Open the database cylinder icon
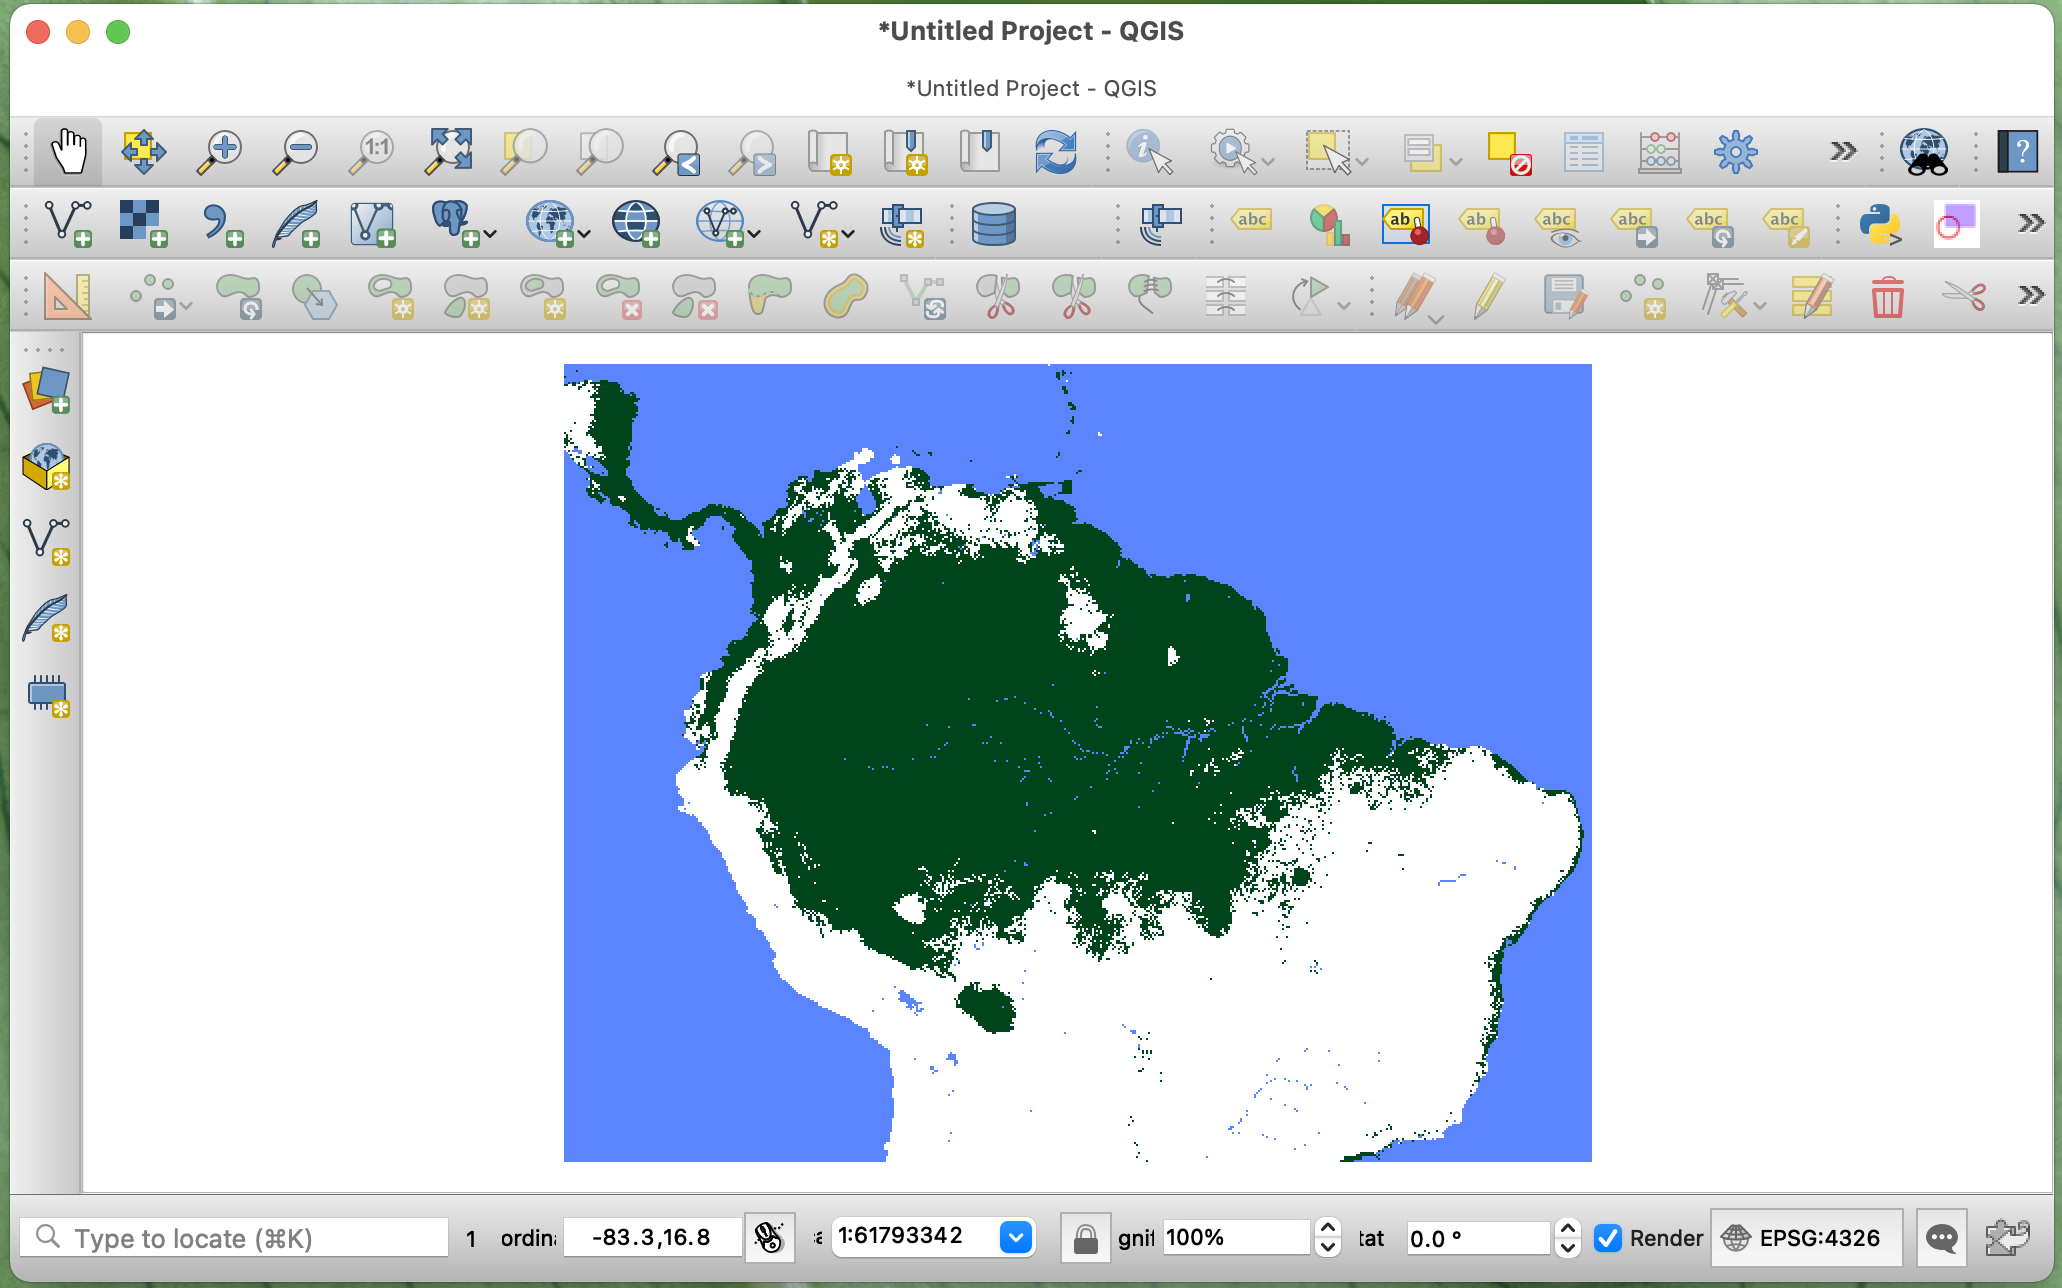Image resolution: width=2062 pixels, height=1288 pixels. pos(994,222)
